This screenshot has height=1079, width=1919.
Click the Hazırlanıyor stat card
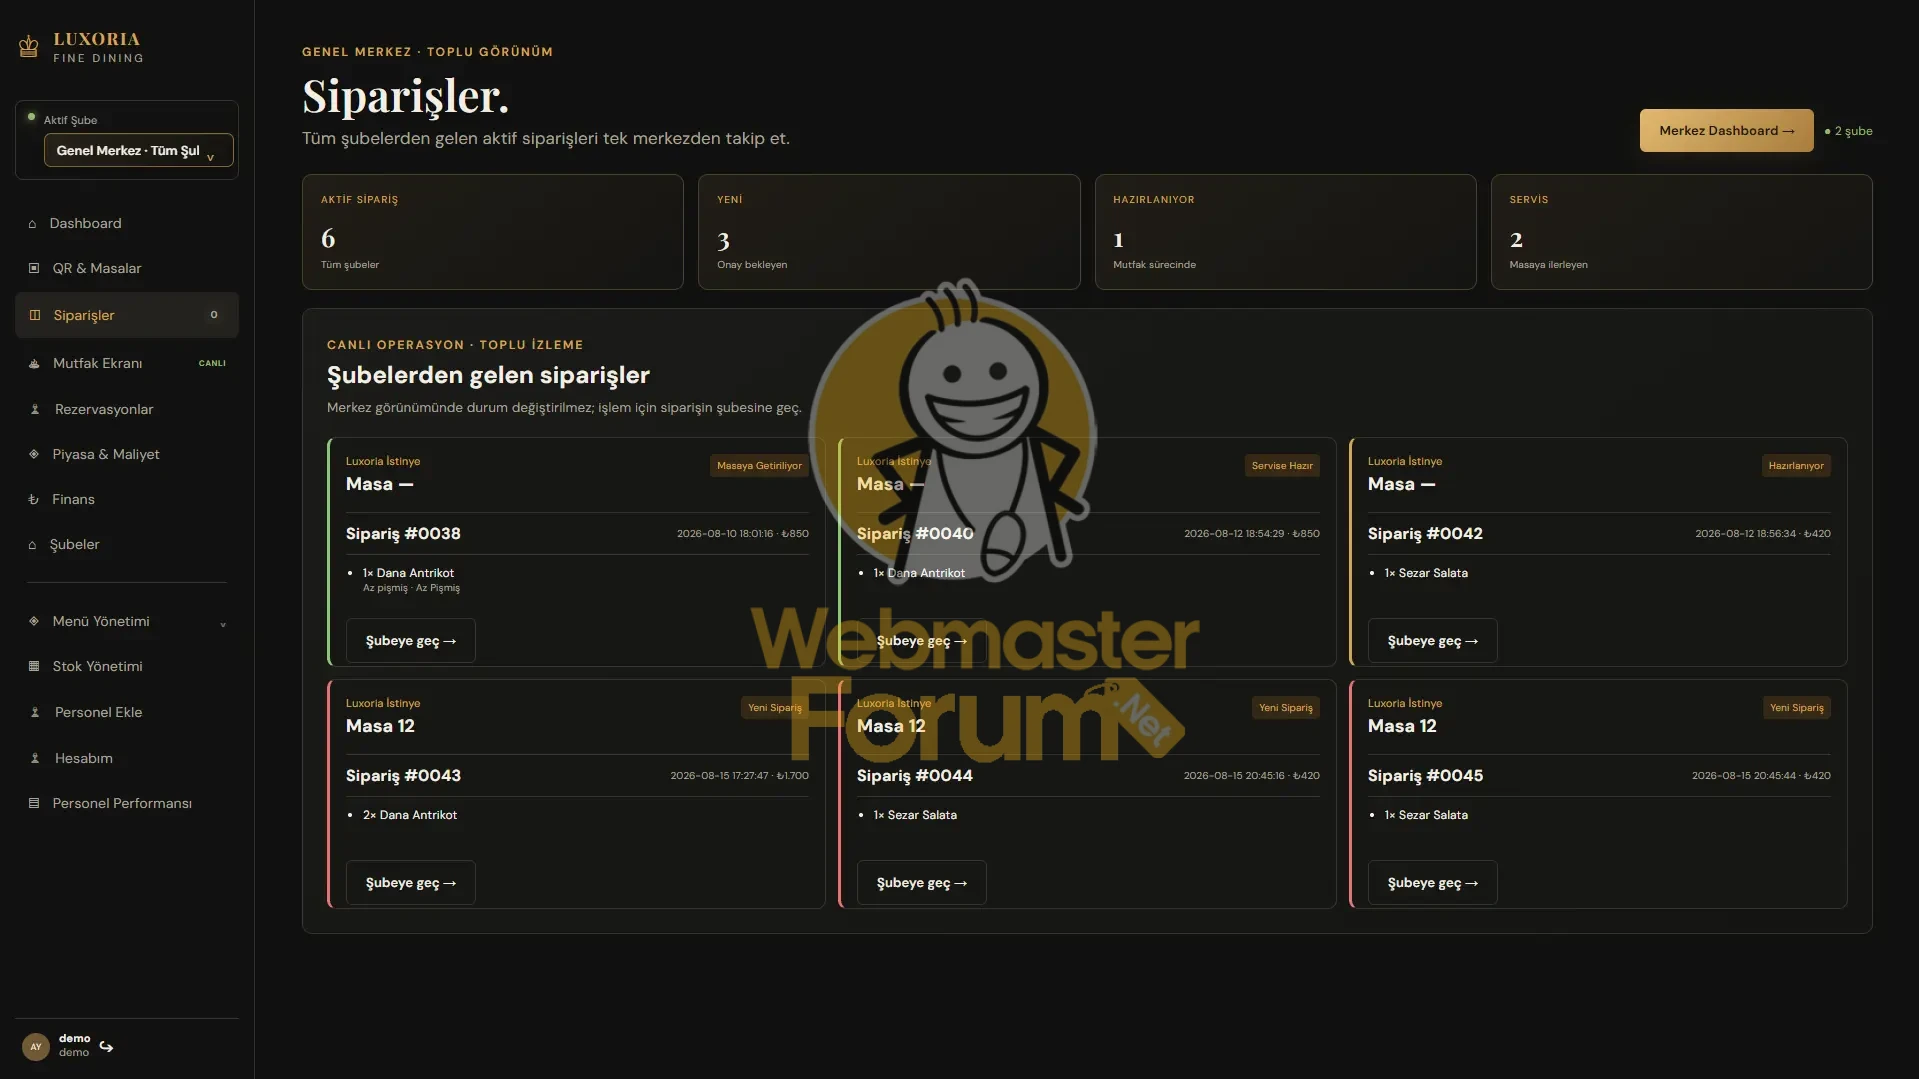click(x=1285, y=232)
